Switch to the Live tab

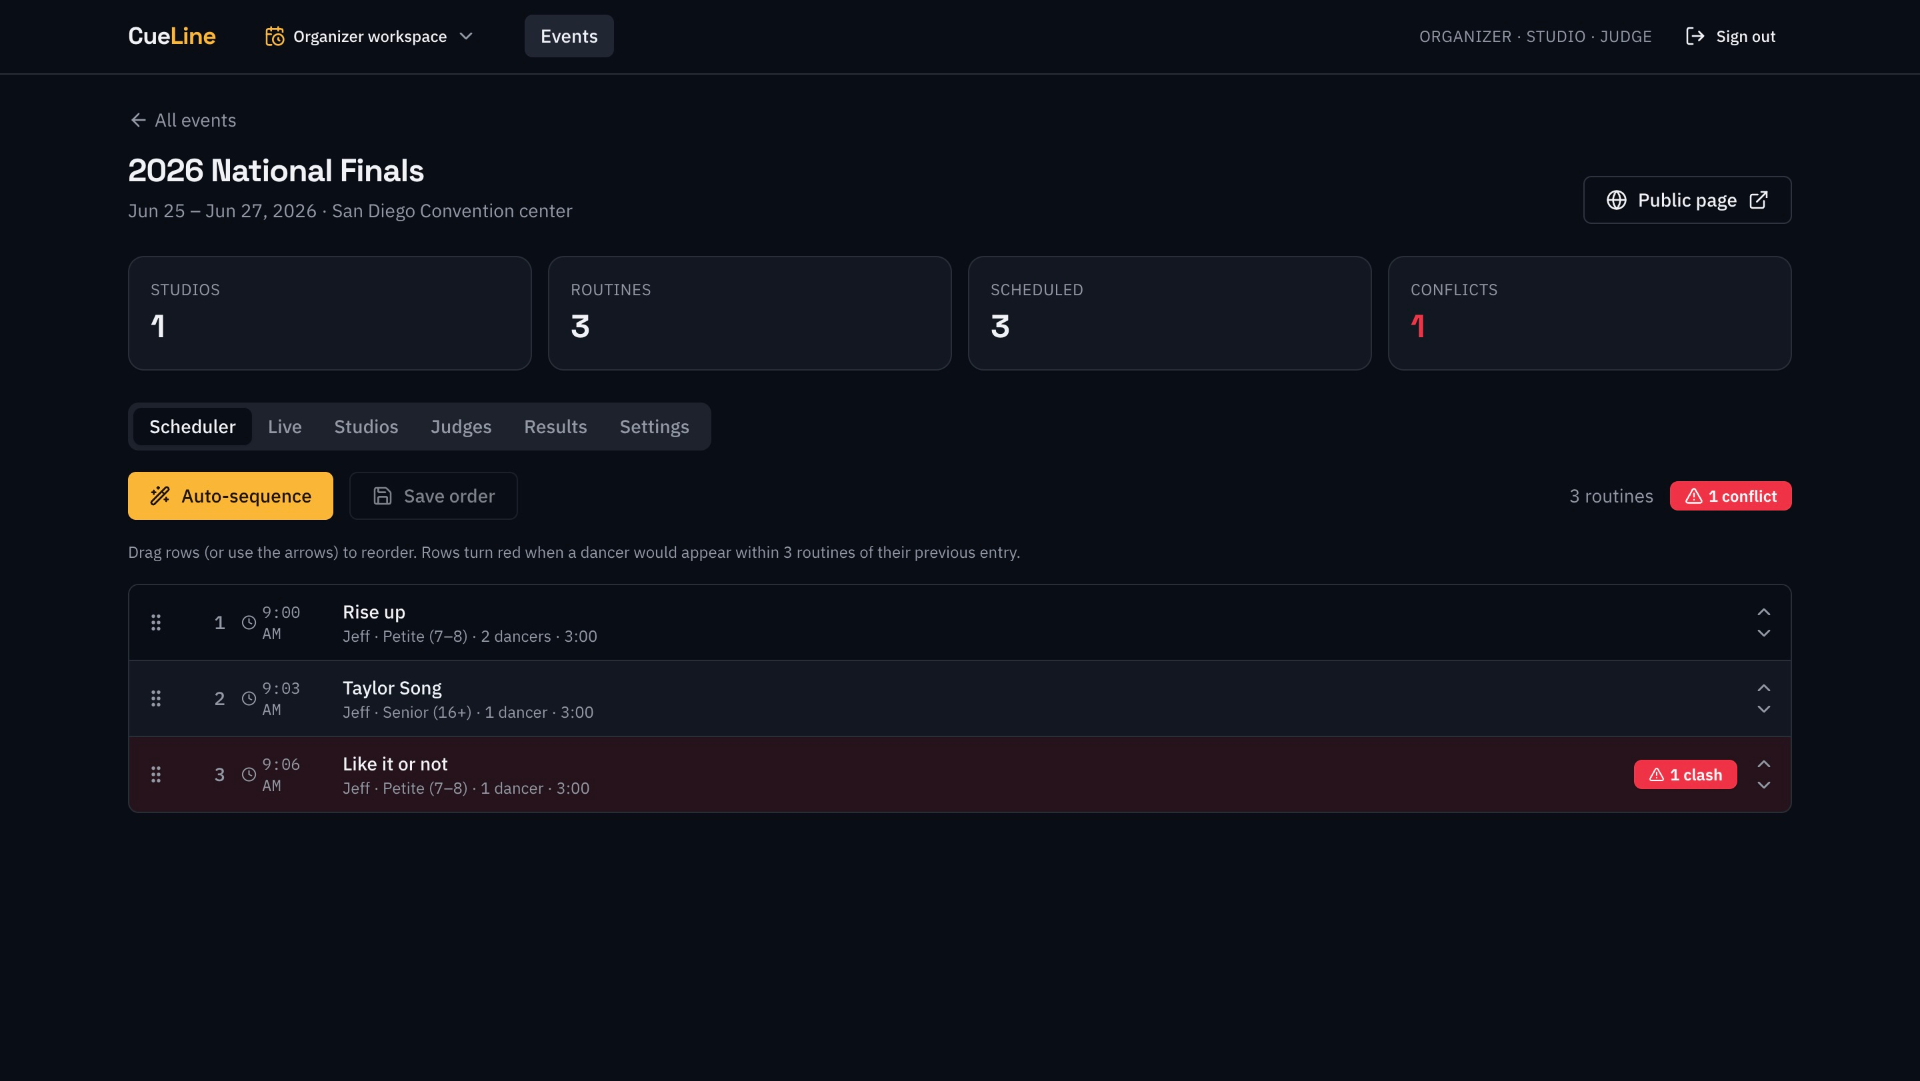click(x=285, y=427)
